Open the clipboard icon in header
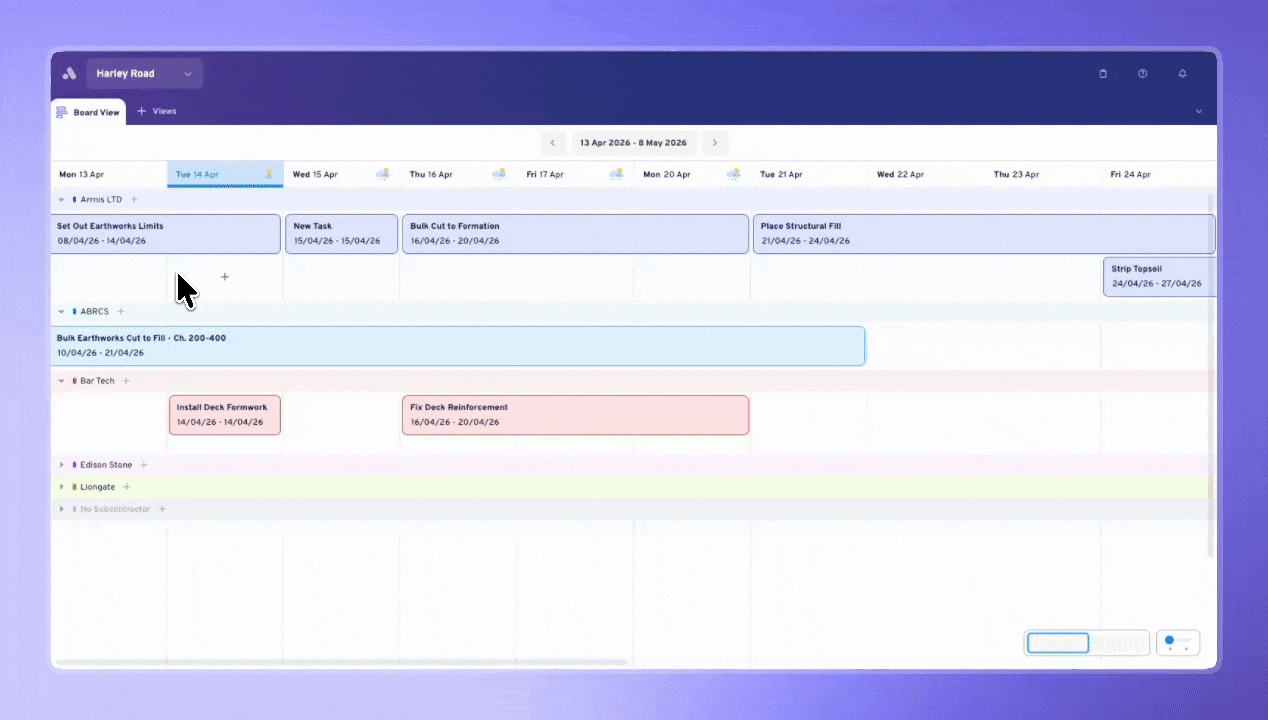Screen dimensions: 1268x720 1103,74
